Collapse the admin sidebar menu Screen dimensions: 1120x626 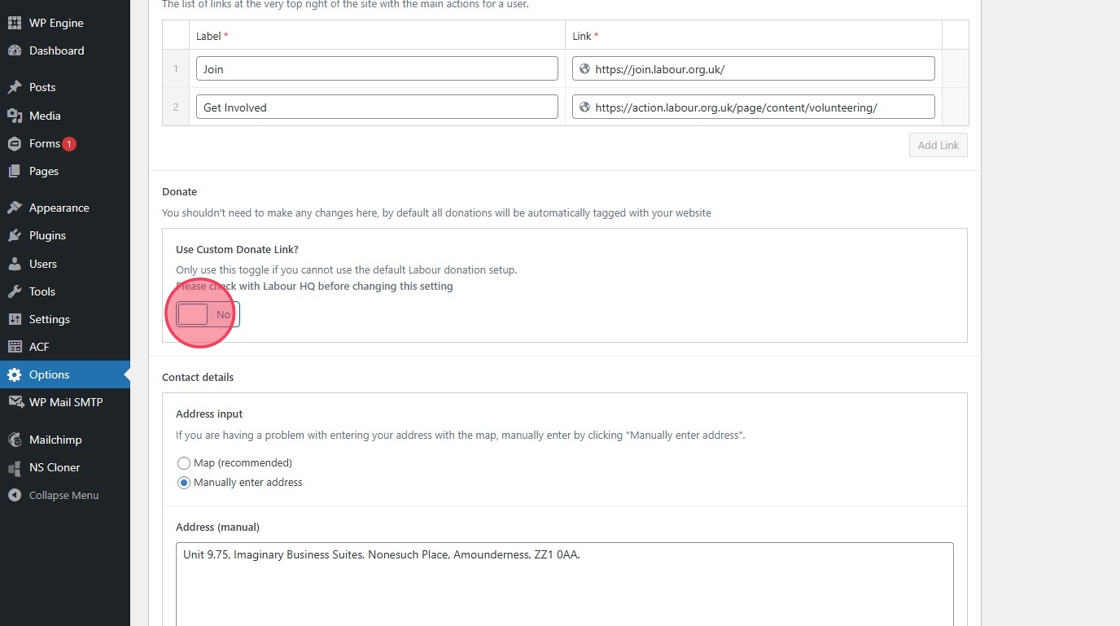(63, 496)
